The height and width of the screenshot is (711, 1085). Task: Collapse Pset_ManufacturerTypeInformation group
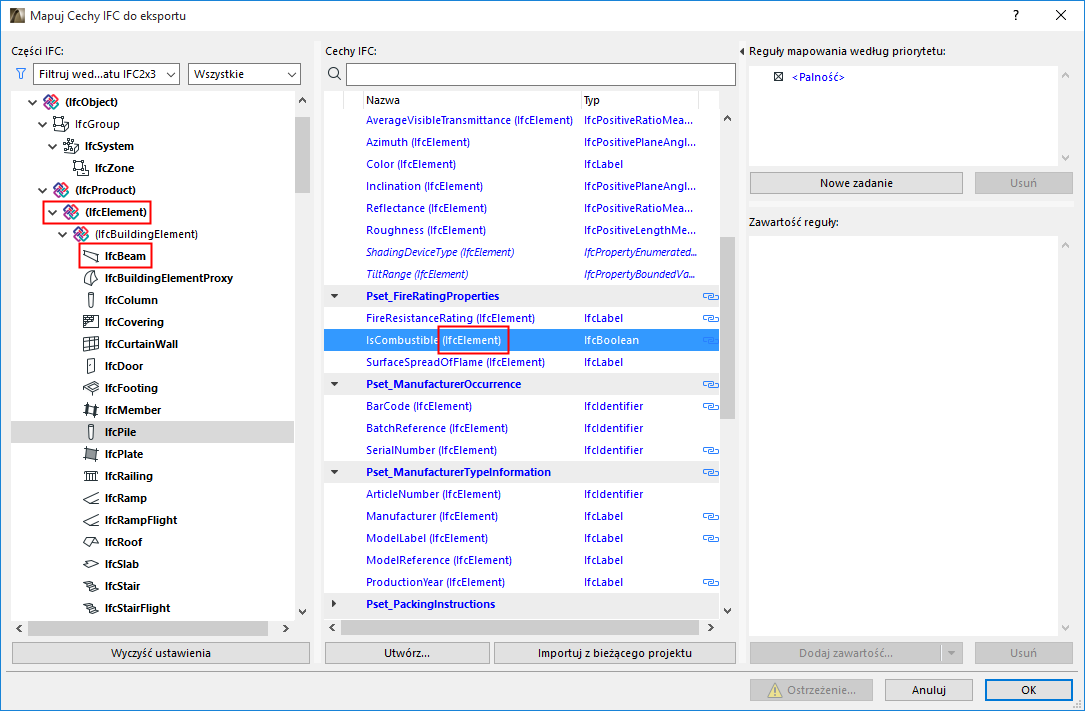click(334, 472)
